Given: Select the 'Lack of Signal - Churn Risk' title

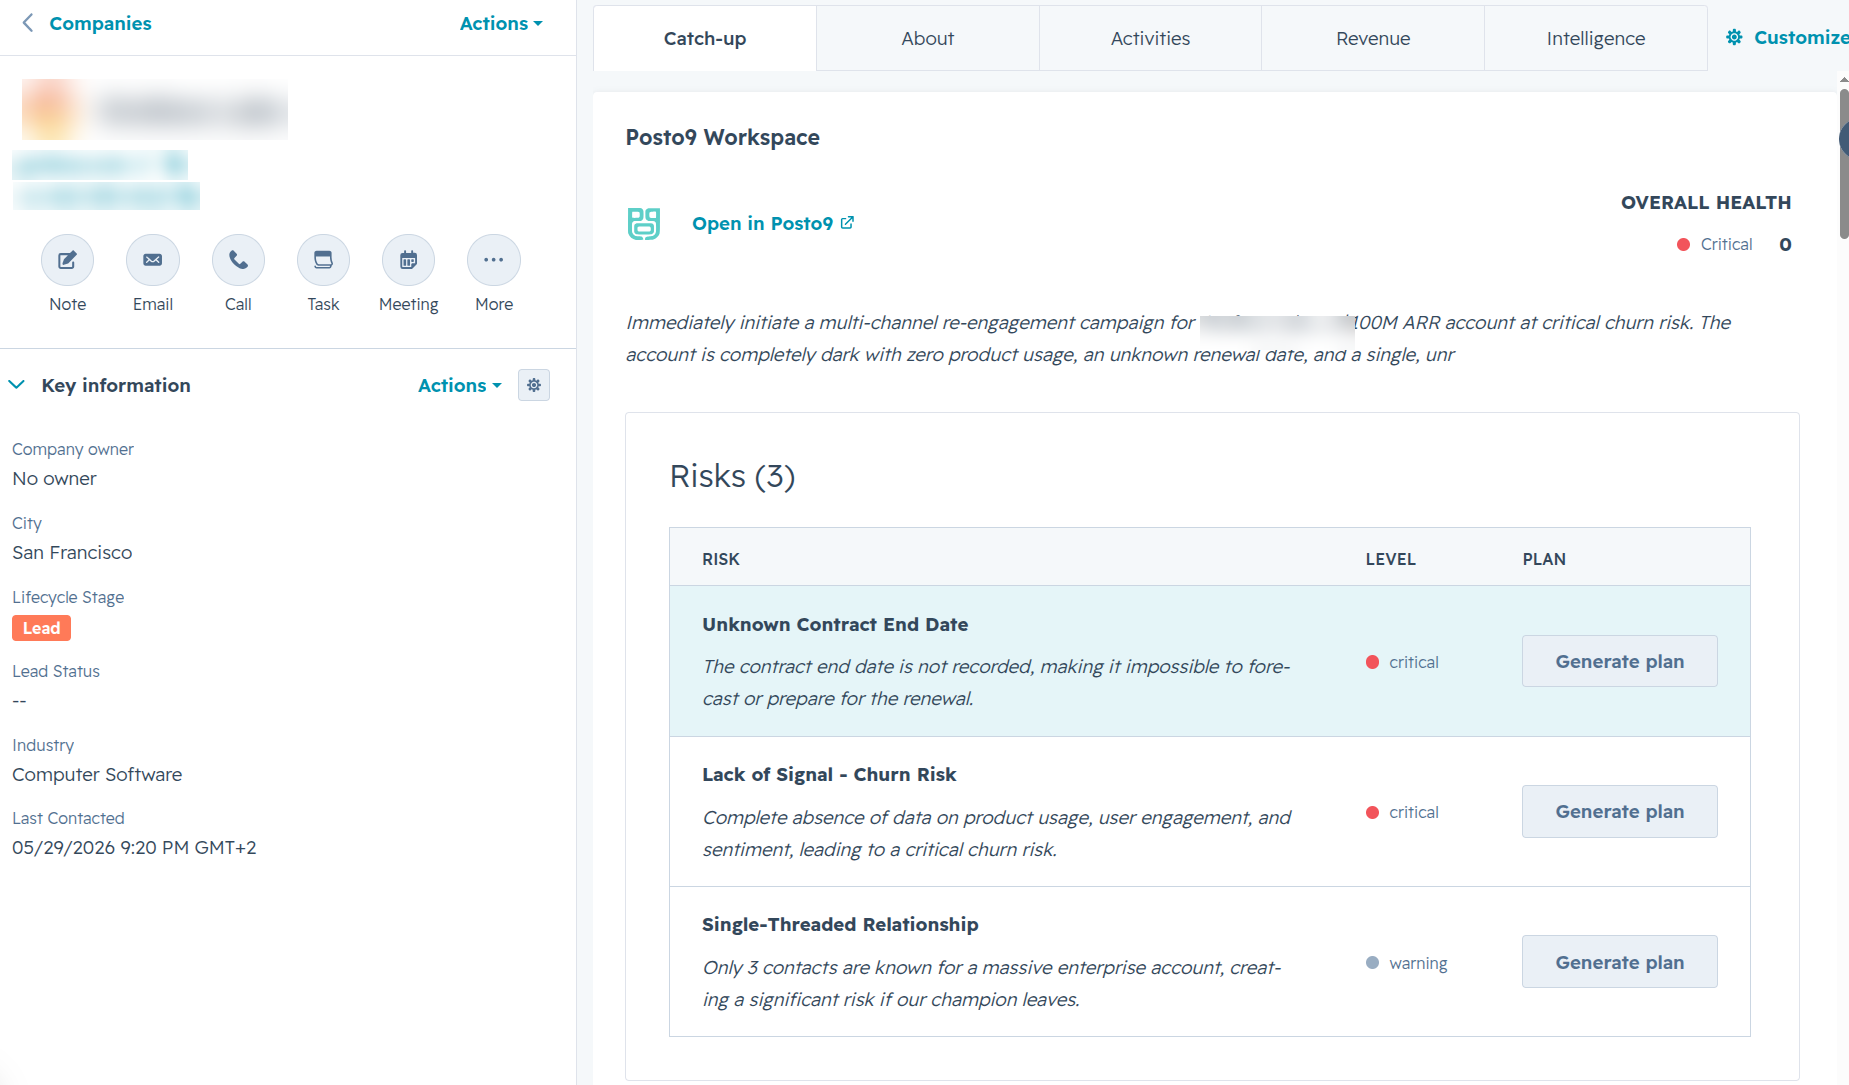Looking at the screenshot, I should (x=829, y=774).
